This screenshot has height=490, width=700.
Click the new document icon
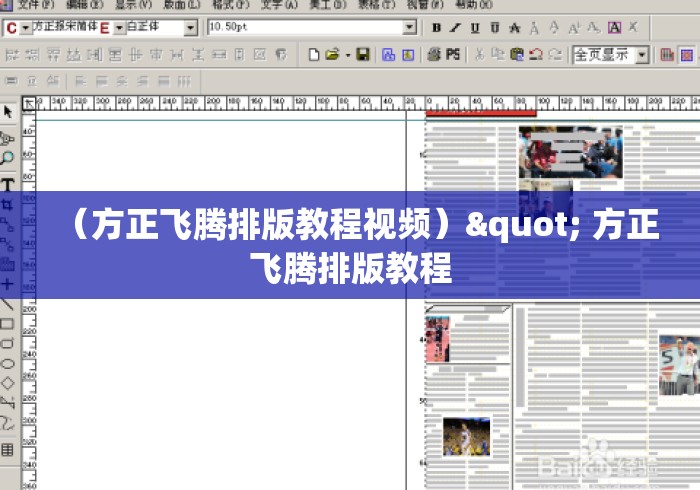click(x=314, y=55)
